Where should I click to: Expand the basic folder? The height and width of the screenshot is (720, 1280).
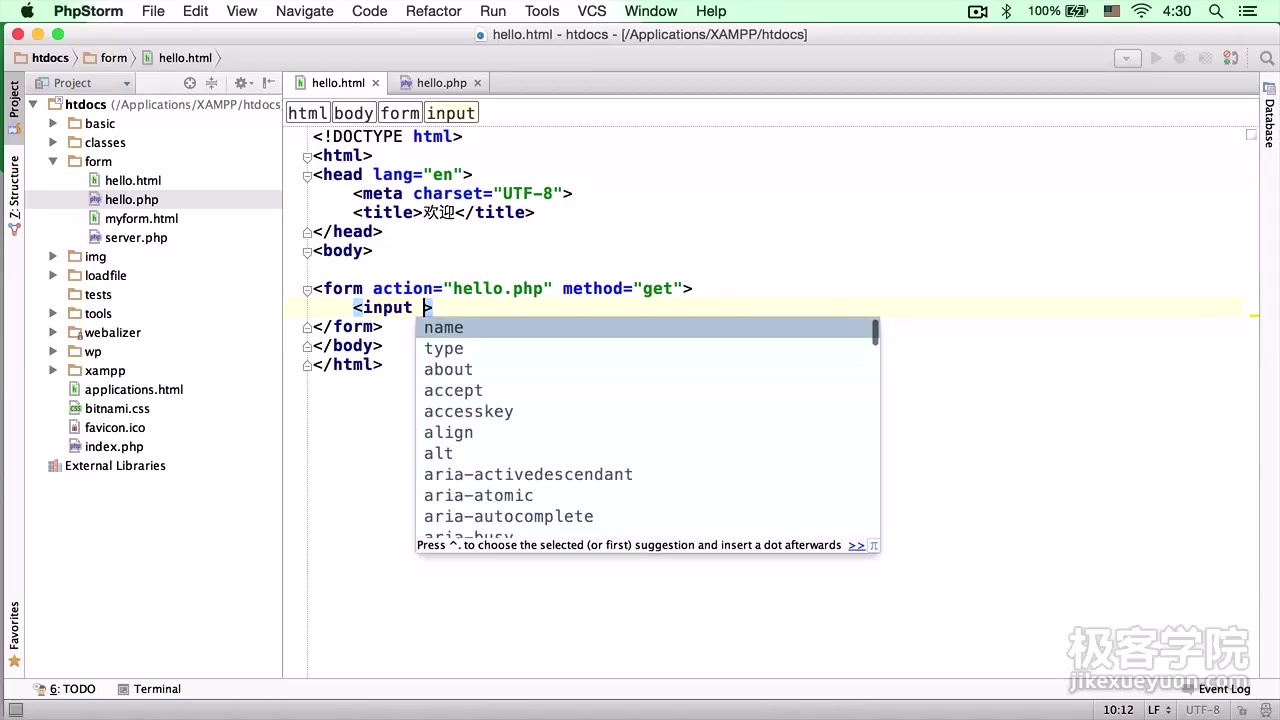[53, 123]
